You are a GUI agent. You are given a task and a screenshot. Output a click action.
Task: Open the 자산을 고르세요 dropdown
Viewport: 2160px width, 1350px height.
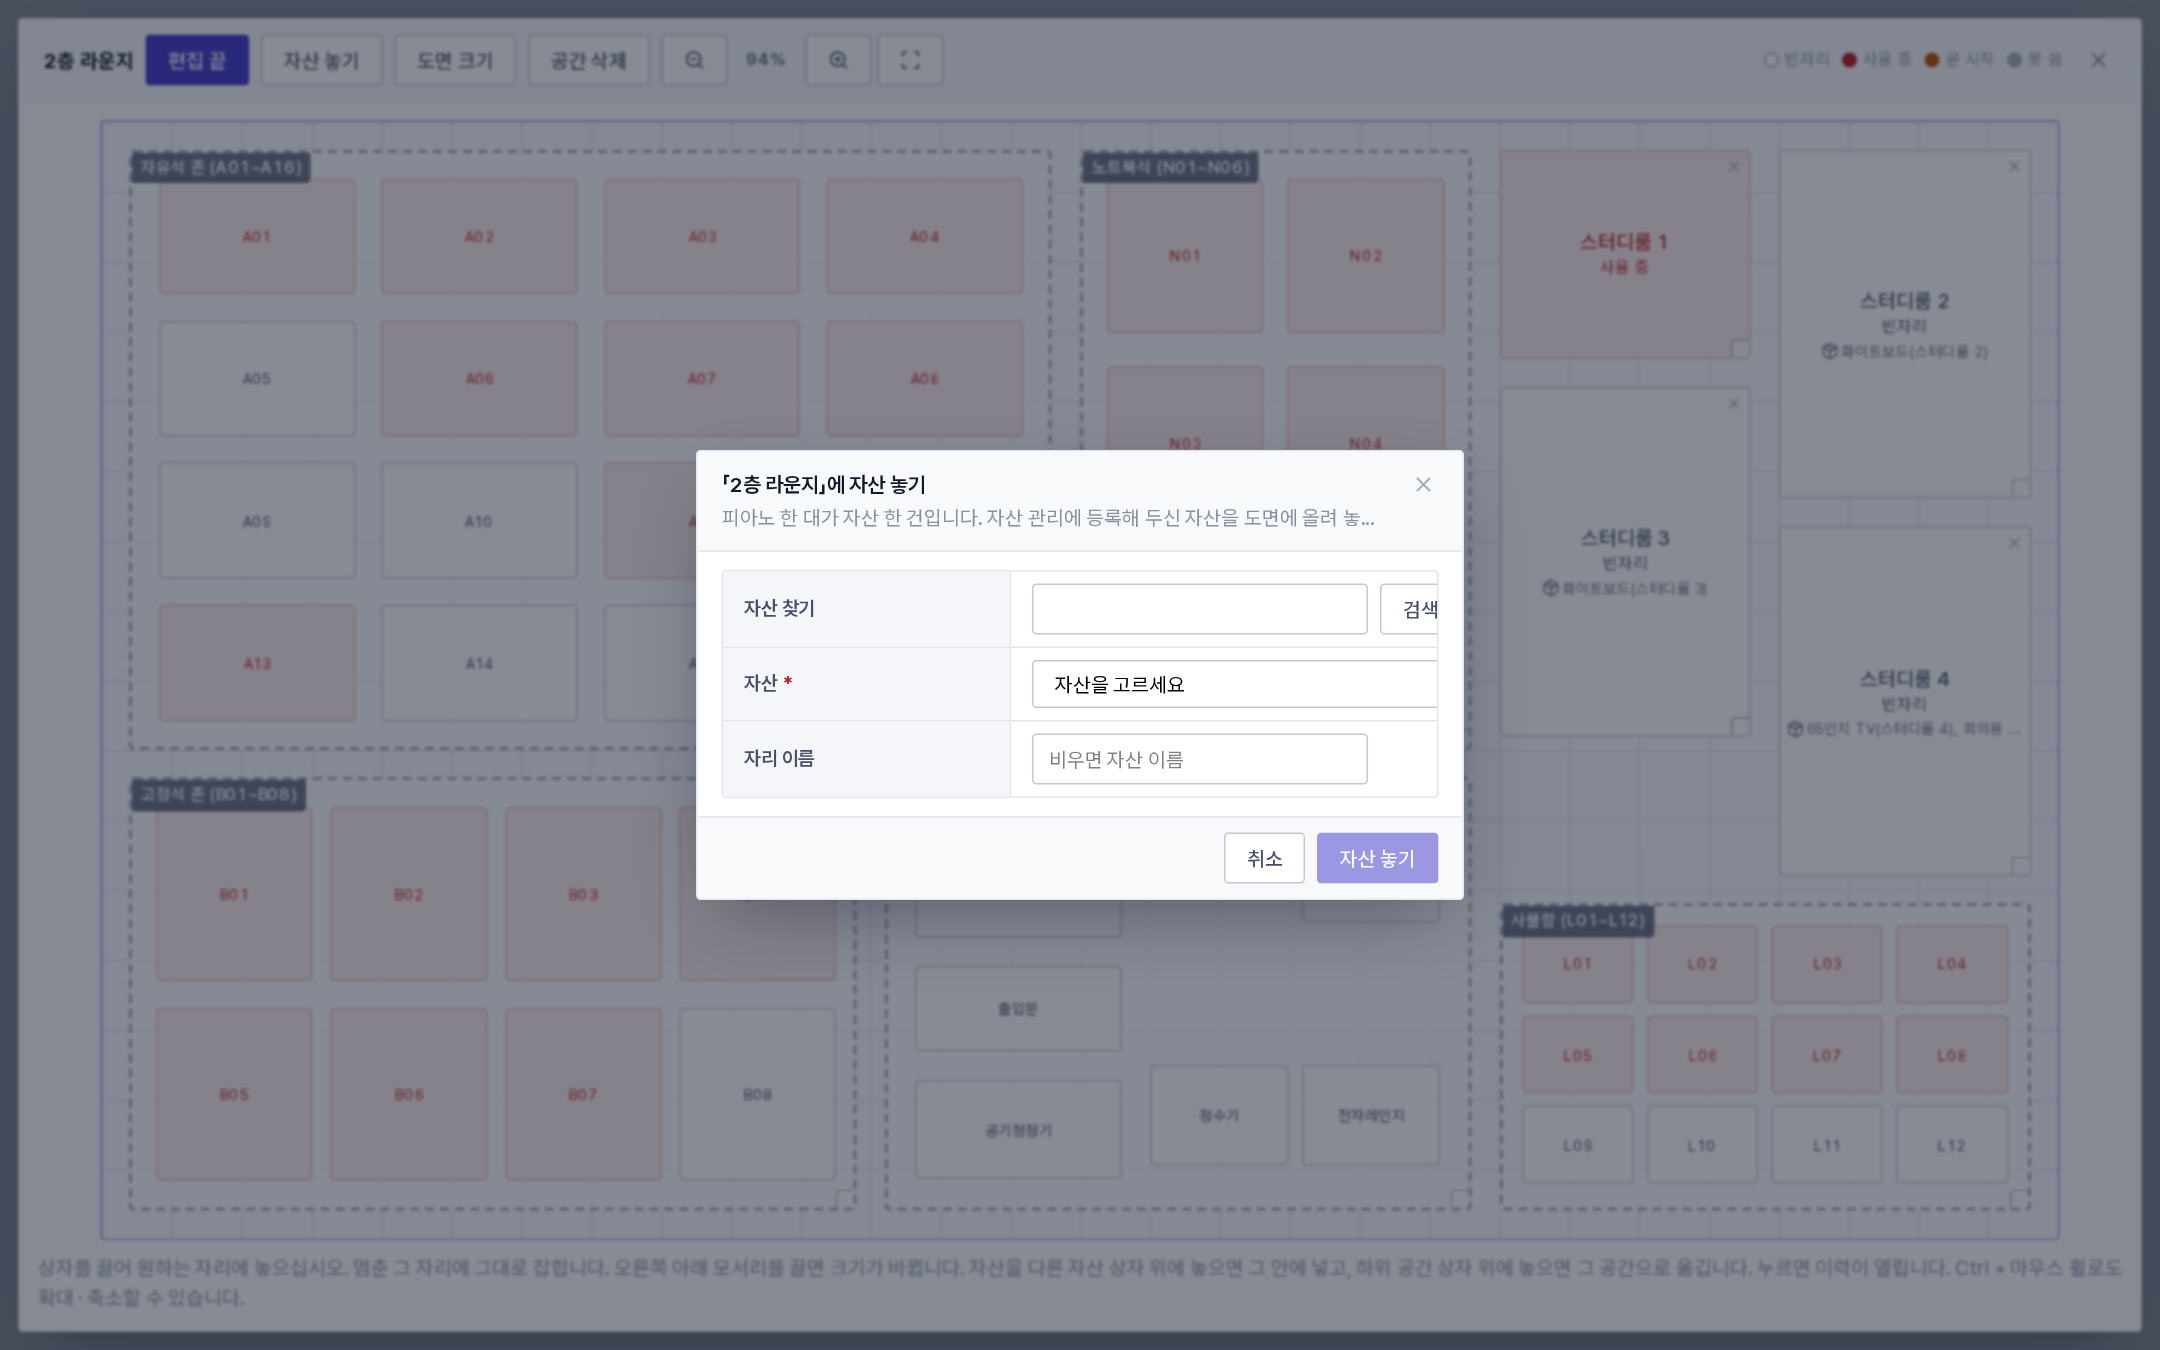[x=1235, y=684]
